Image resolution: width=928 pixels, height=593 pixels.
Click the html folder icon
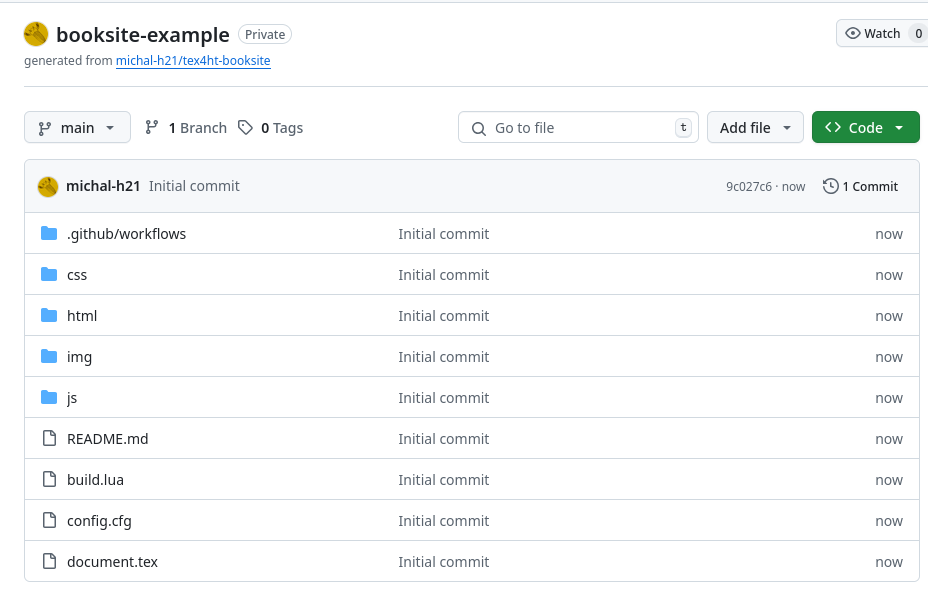click(49, 315)
